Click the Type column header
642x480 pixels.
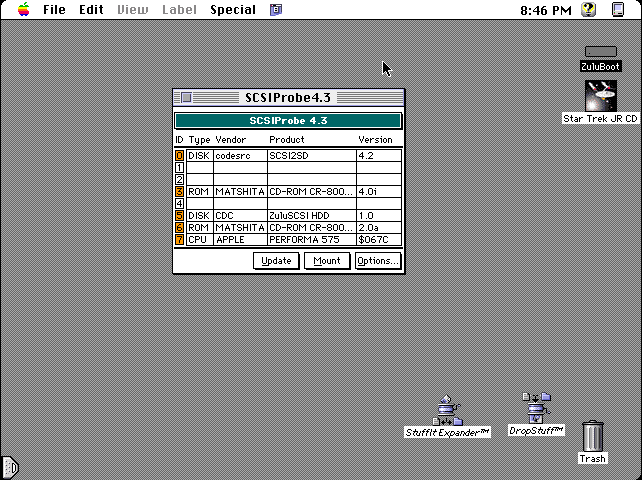pyautogui.click(x=199, y=140)
